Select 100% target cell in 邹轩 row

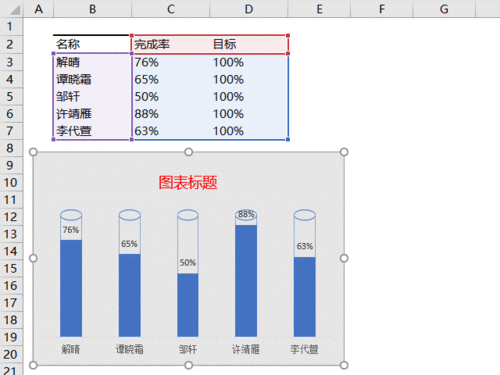[x=249, y=97]
